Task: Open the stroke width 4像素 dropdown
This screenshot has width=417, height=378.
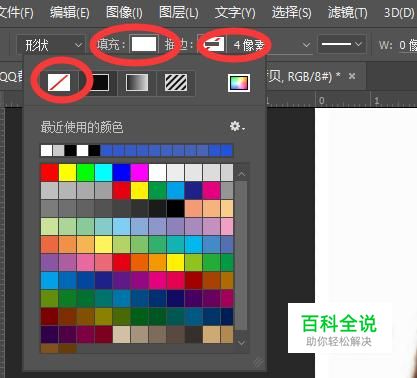Action: tap(306, 45)
